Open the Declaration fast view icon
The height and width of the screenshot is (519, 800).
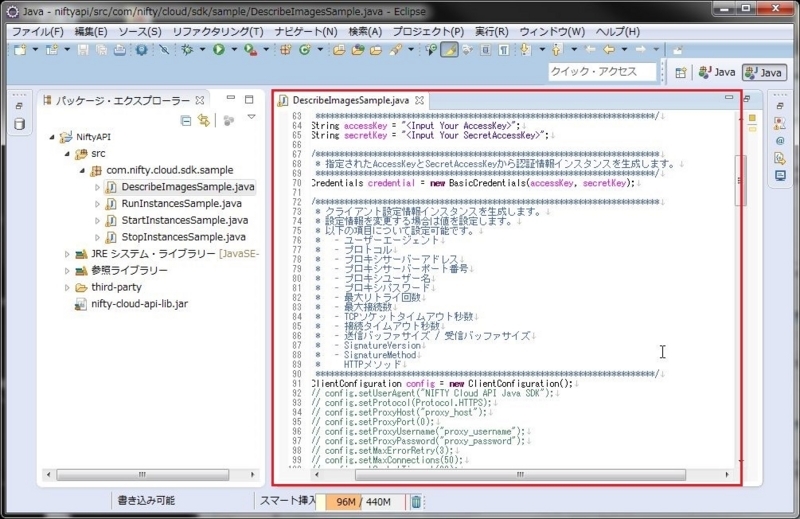coord(780,158)
